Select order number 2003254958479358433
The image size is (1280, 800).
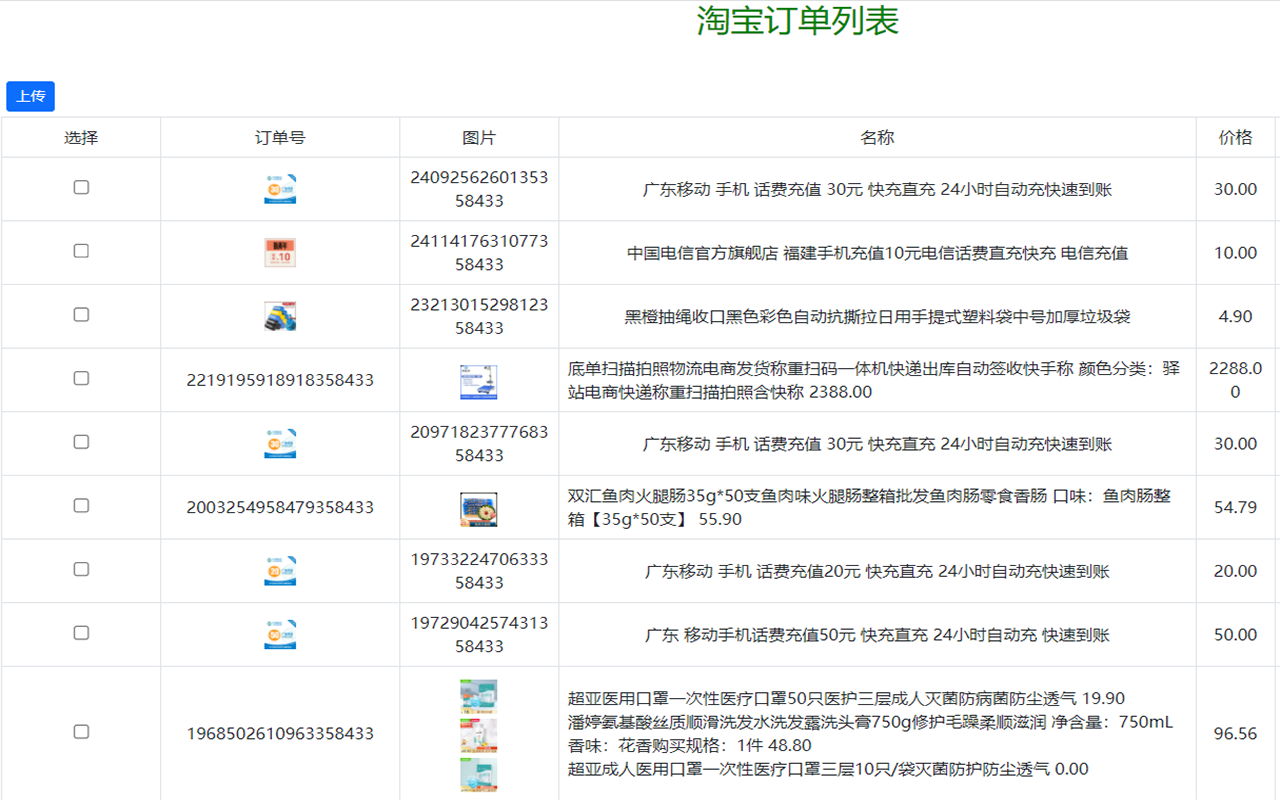click(280, 507)
